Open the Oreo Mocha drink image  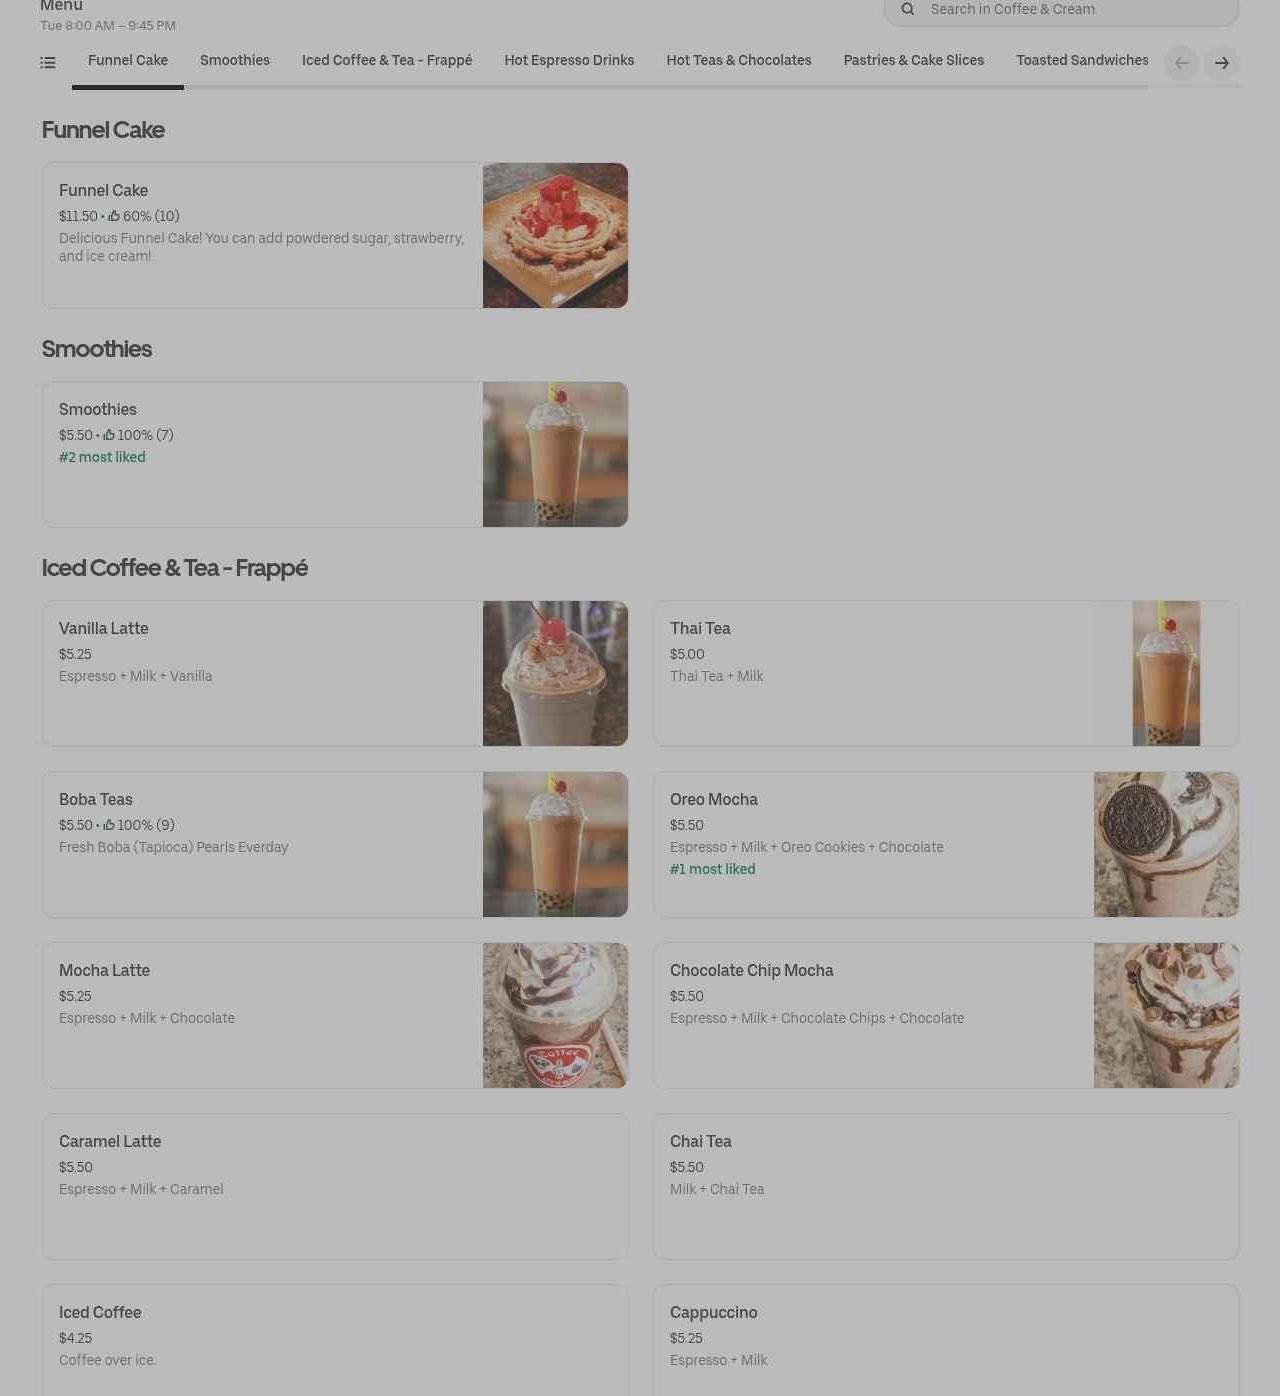1166,844
